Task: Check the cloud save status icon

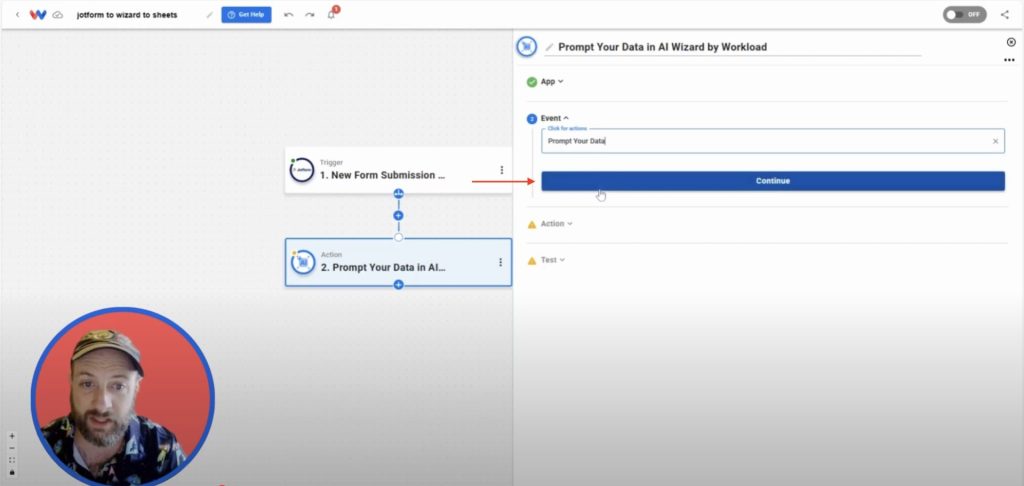Action: [x=58, y=14]
